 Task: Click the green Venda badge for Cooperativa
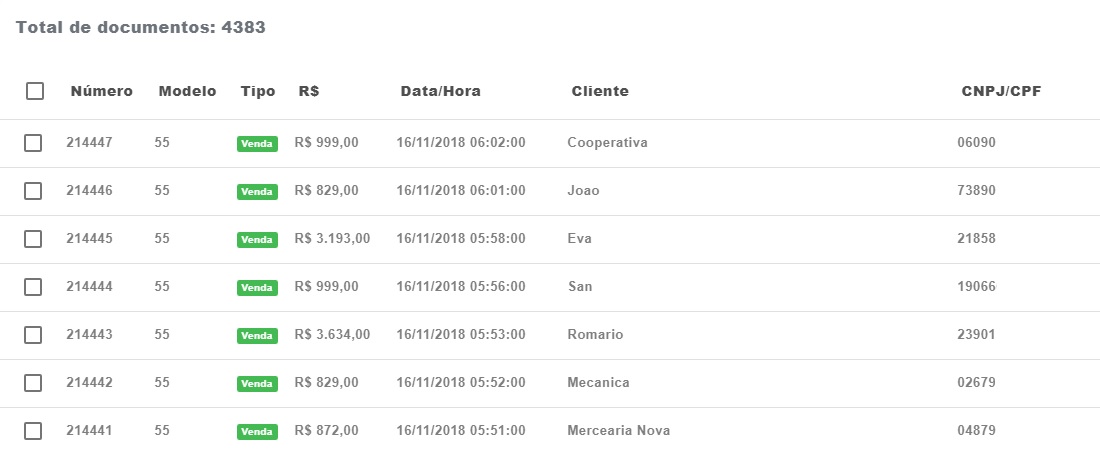click(x=257, y=144)
